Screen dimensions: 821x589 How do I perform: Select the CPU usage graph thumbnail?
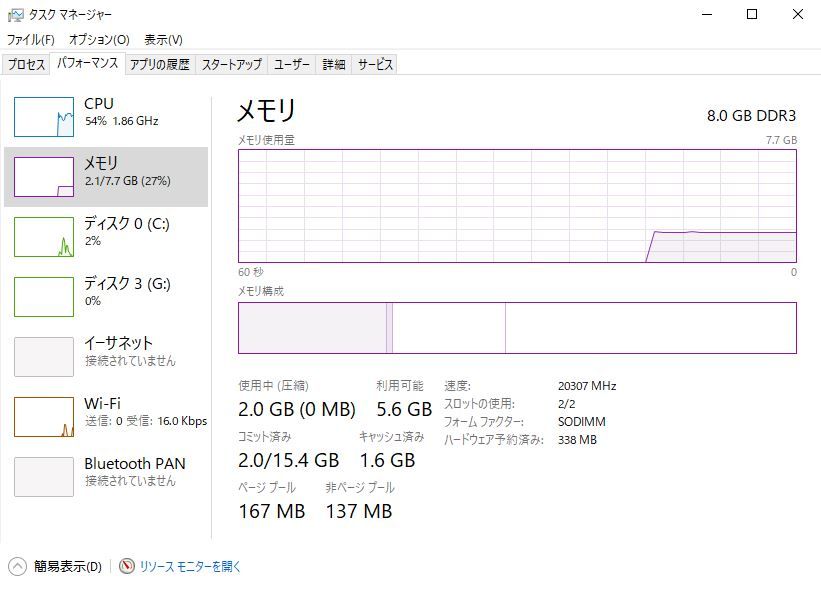[44, 117]
